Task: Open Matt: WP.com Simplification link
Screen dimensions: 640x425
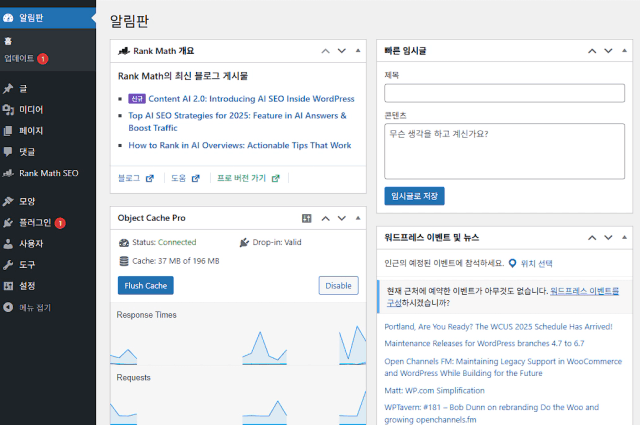Action: [434, 391]
